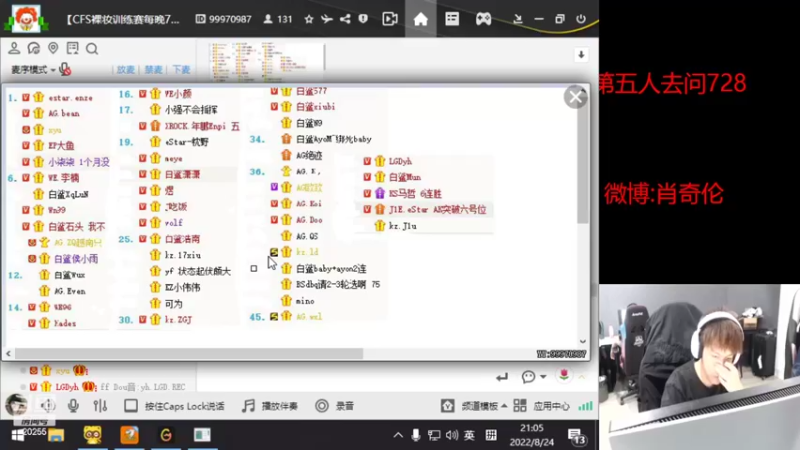Click the online user count 131
Screen dimensions: 800x450
point(278,19)
